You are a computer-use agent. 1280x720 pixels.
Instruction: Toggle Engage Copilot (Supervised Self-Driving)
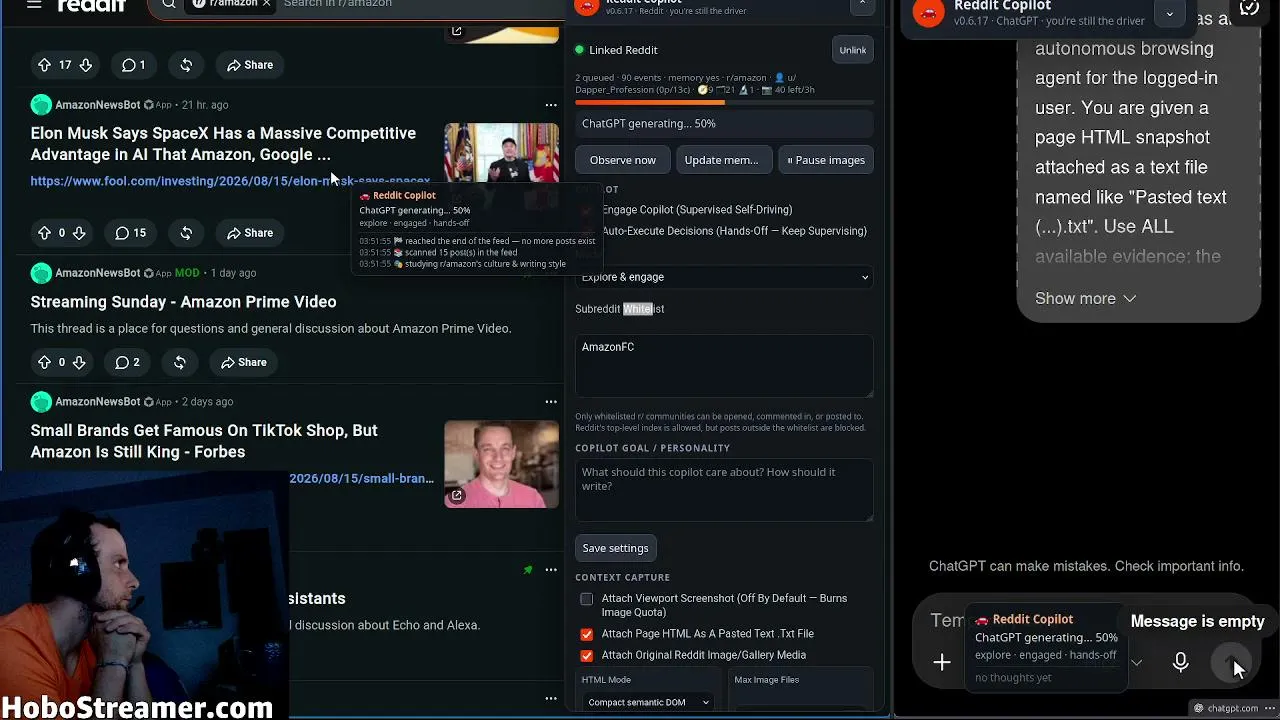[x=697, y=210]
